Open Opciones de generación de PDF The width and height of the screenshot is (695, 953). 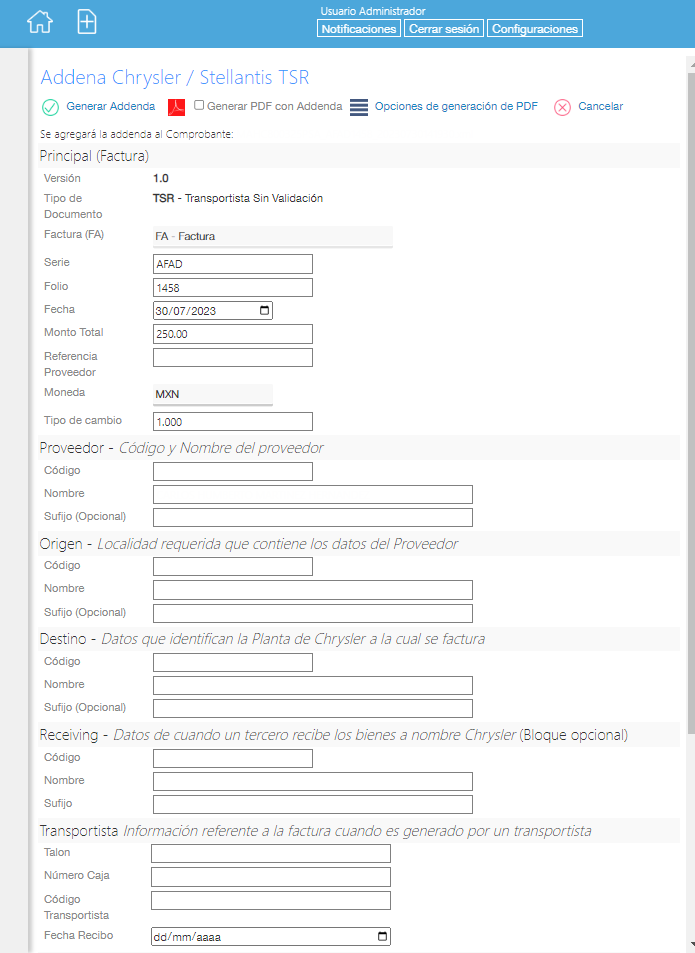coord(456,106)
